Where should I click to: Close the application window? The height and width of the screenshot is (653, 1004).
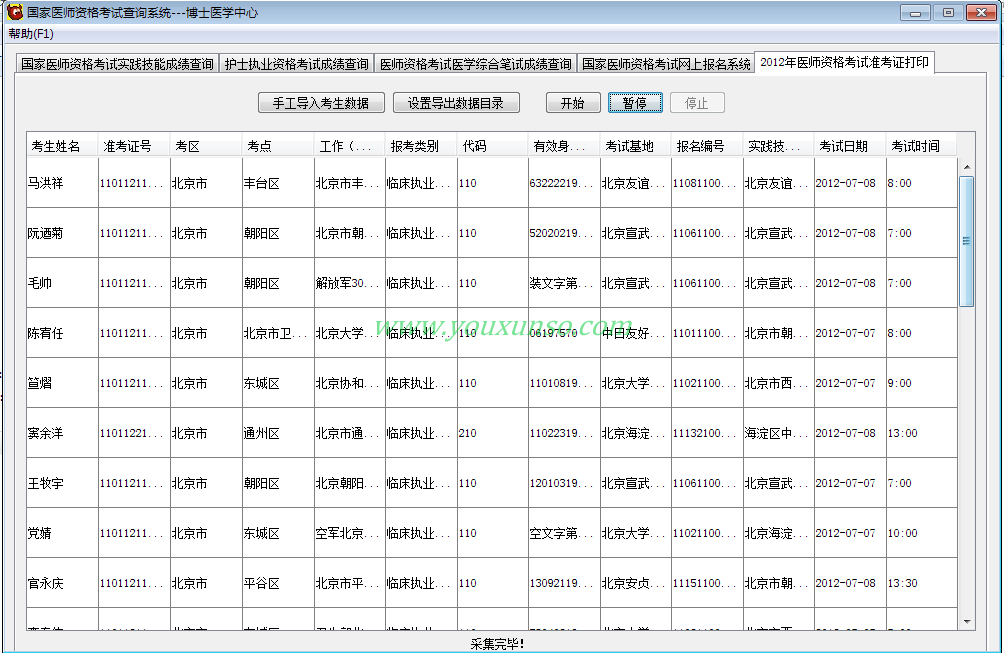pos(981,13)
